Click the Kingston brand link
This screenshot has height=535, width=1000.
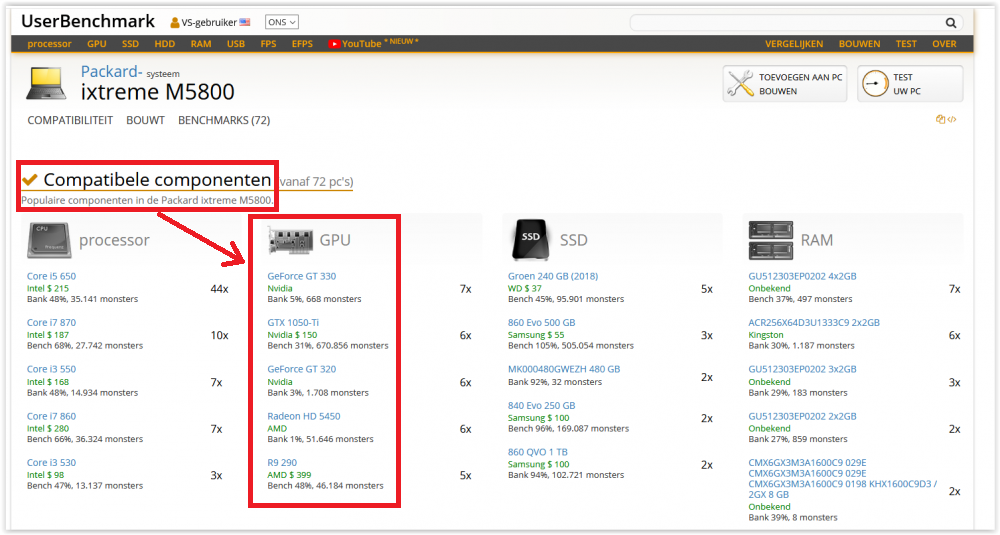coord(765,335)
